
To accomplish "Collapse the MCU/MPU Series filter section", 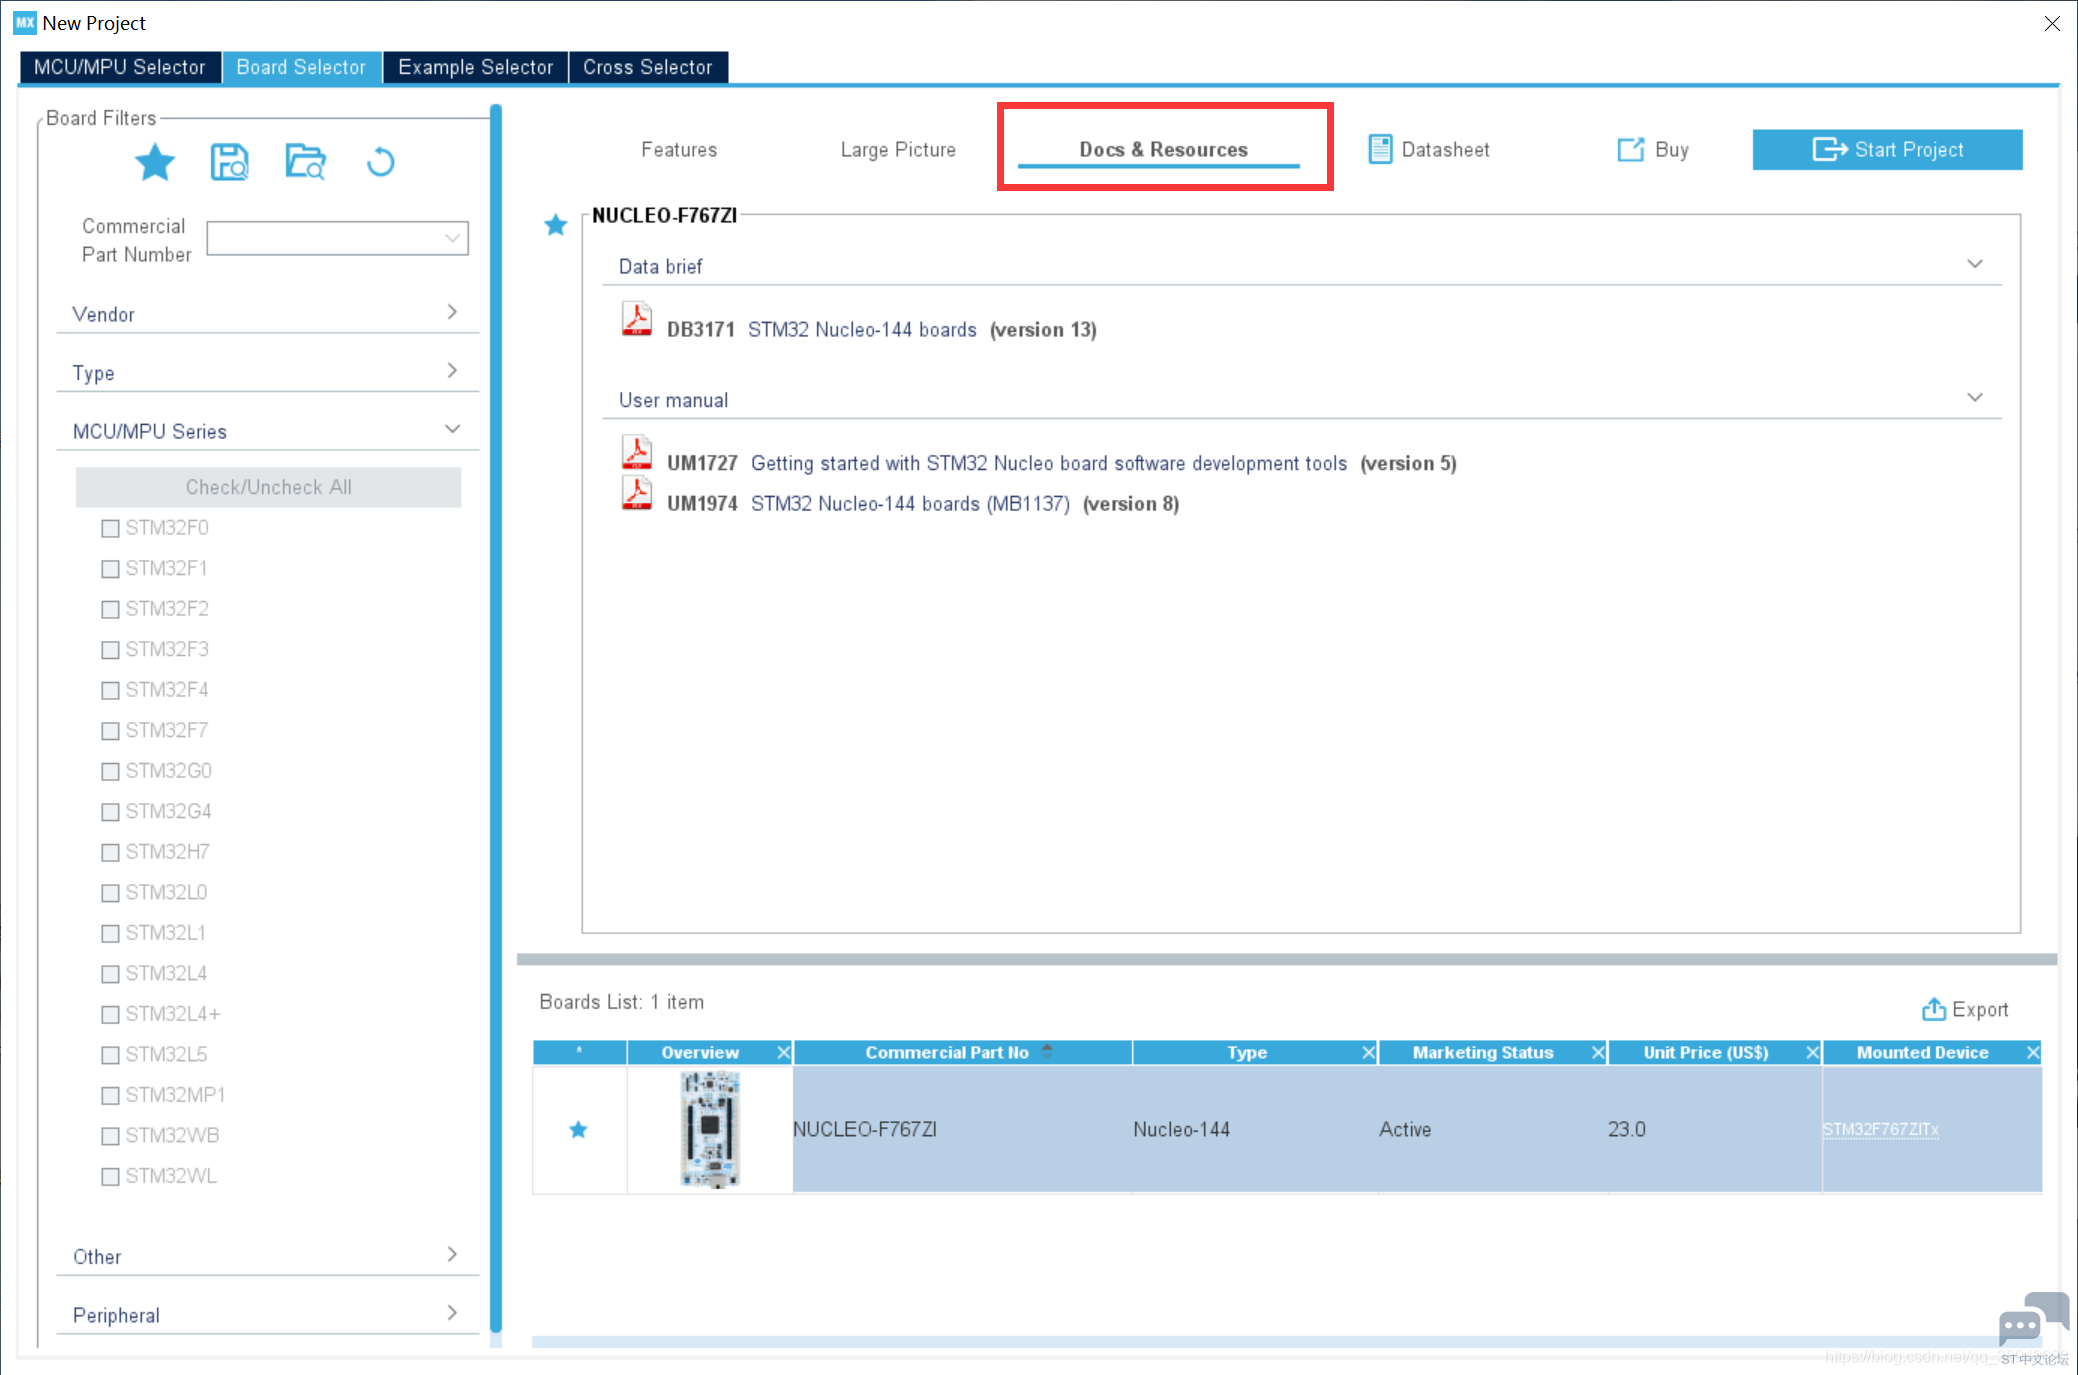I will coord(267,431).
